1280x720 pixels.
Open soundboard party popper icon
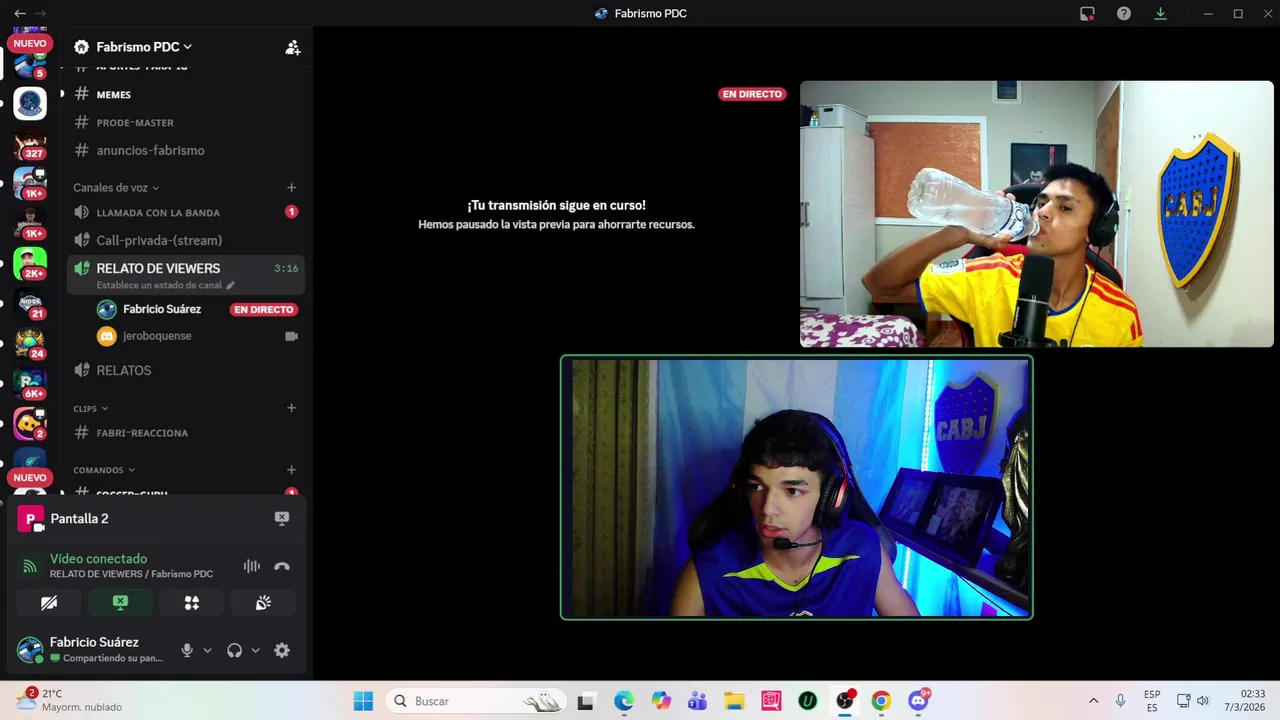click(x=263, y=602)
